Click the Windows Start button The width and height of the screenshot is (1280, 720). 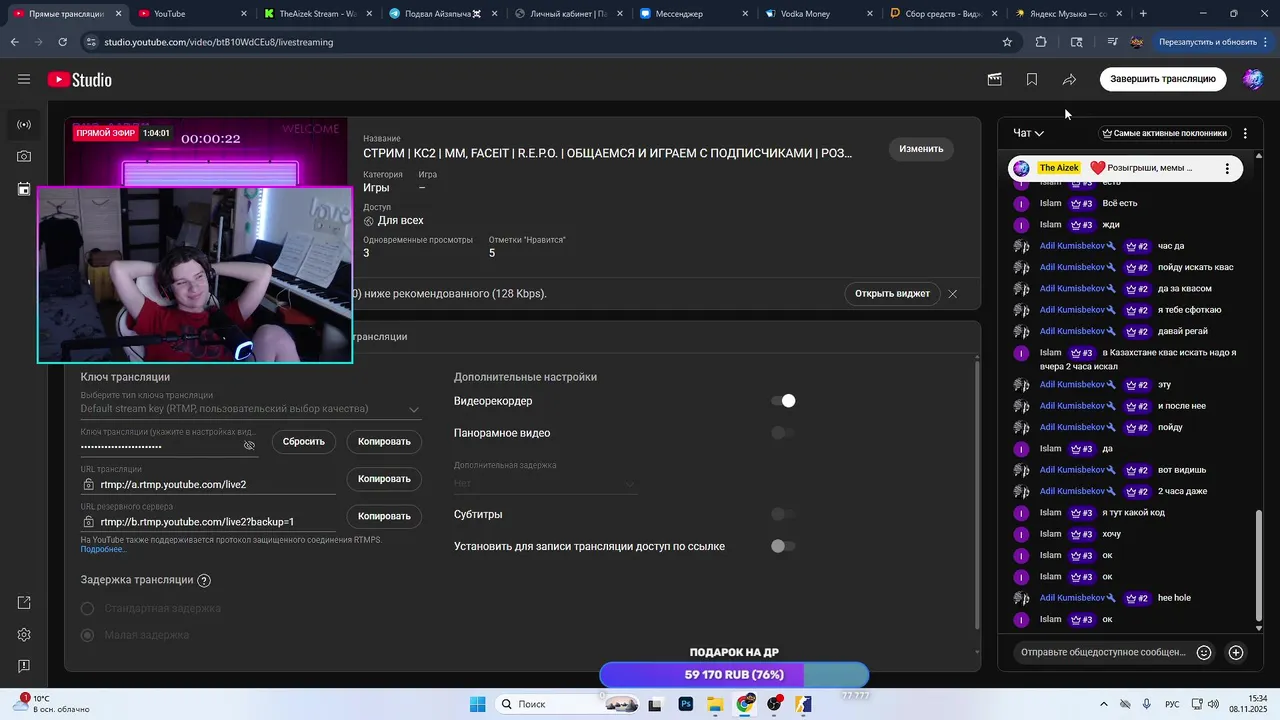(x=478, y=704)
